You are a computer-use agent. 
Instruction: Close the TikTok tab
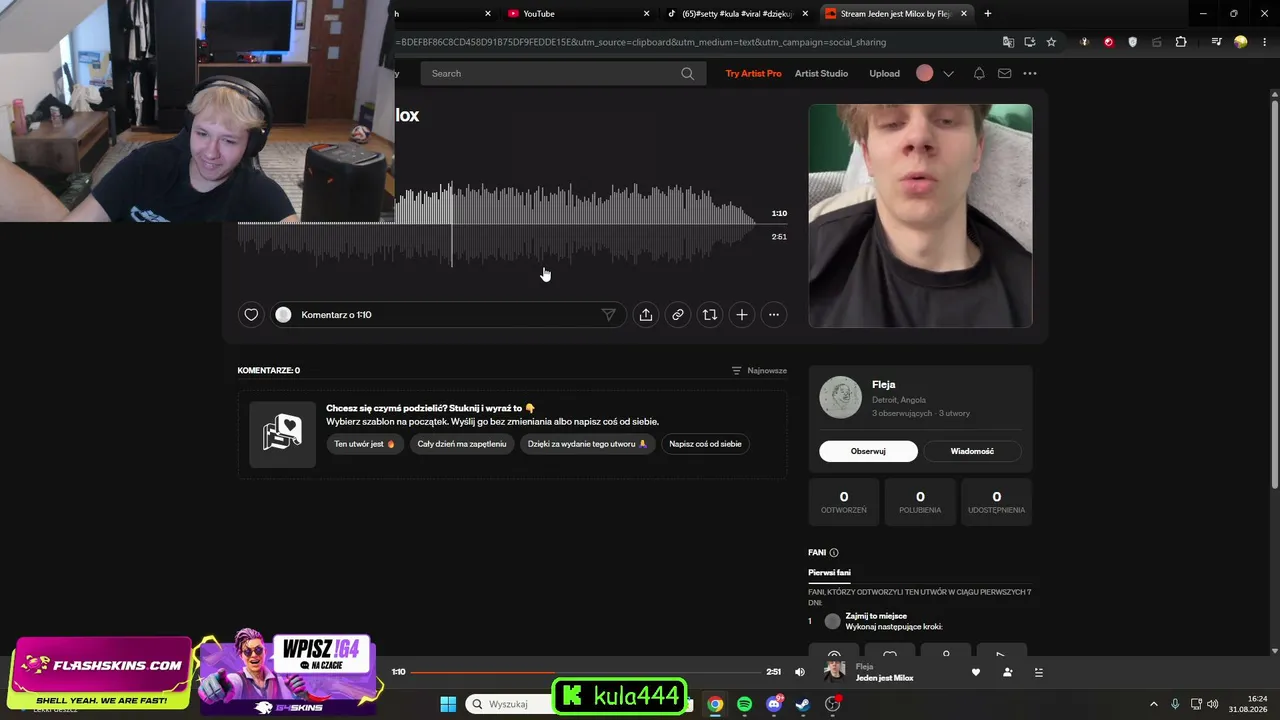click(805, 14)
